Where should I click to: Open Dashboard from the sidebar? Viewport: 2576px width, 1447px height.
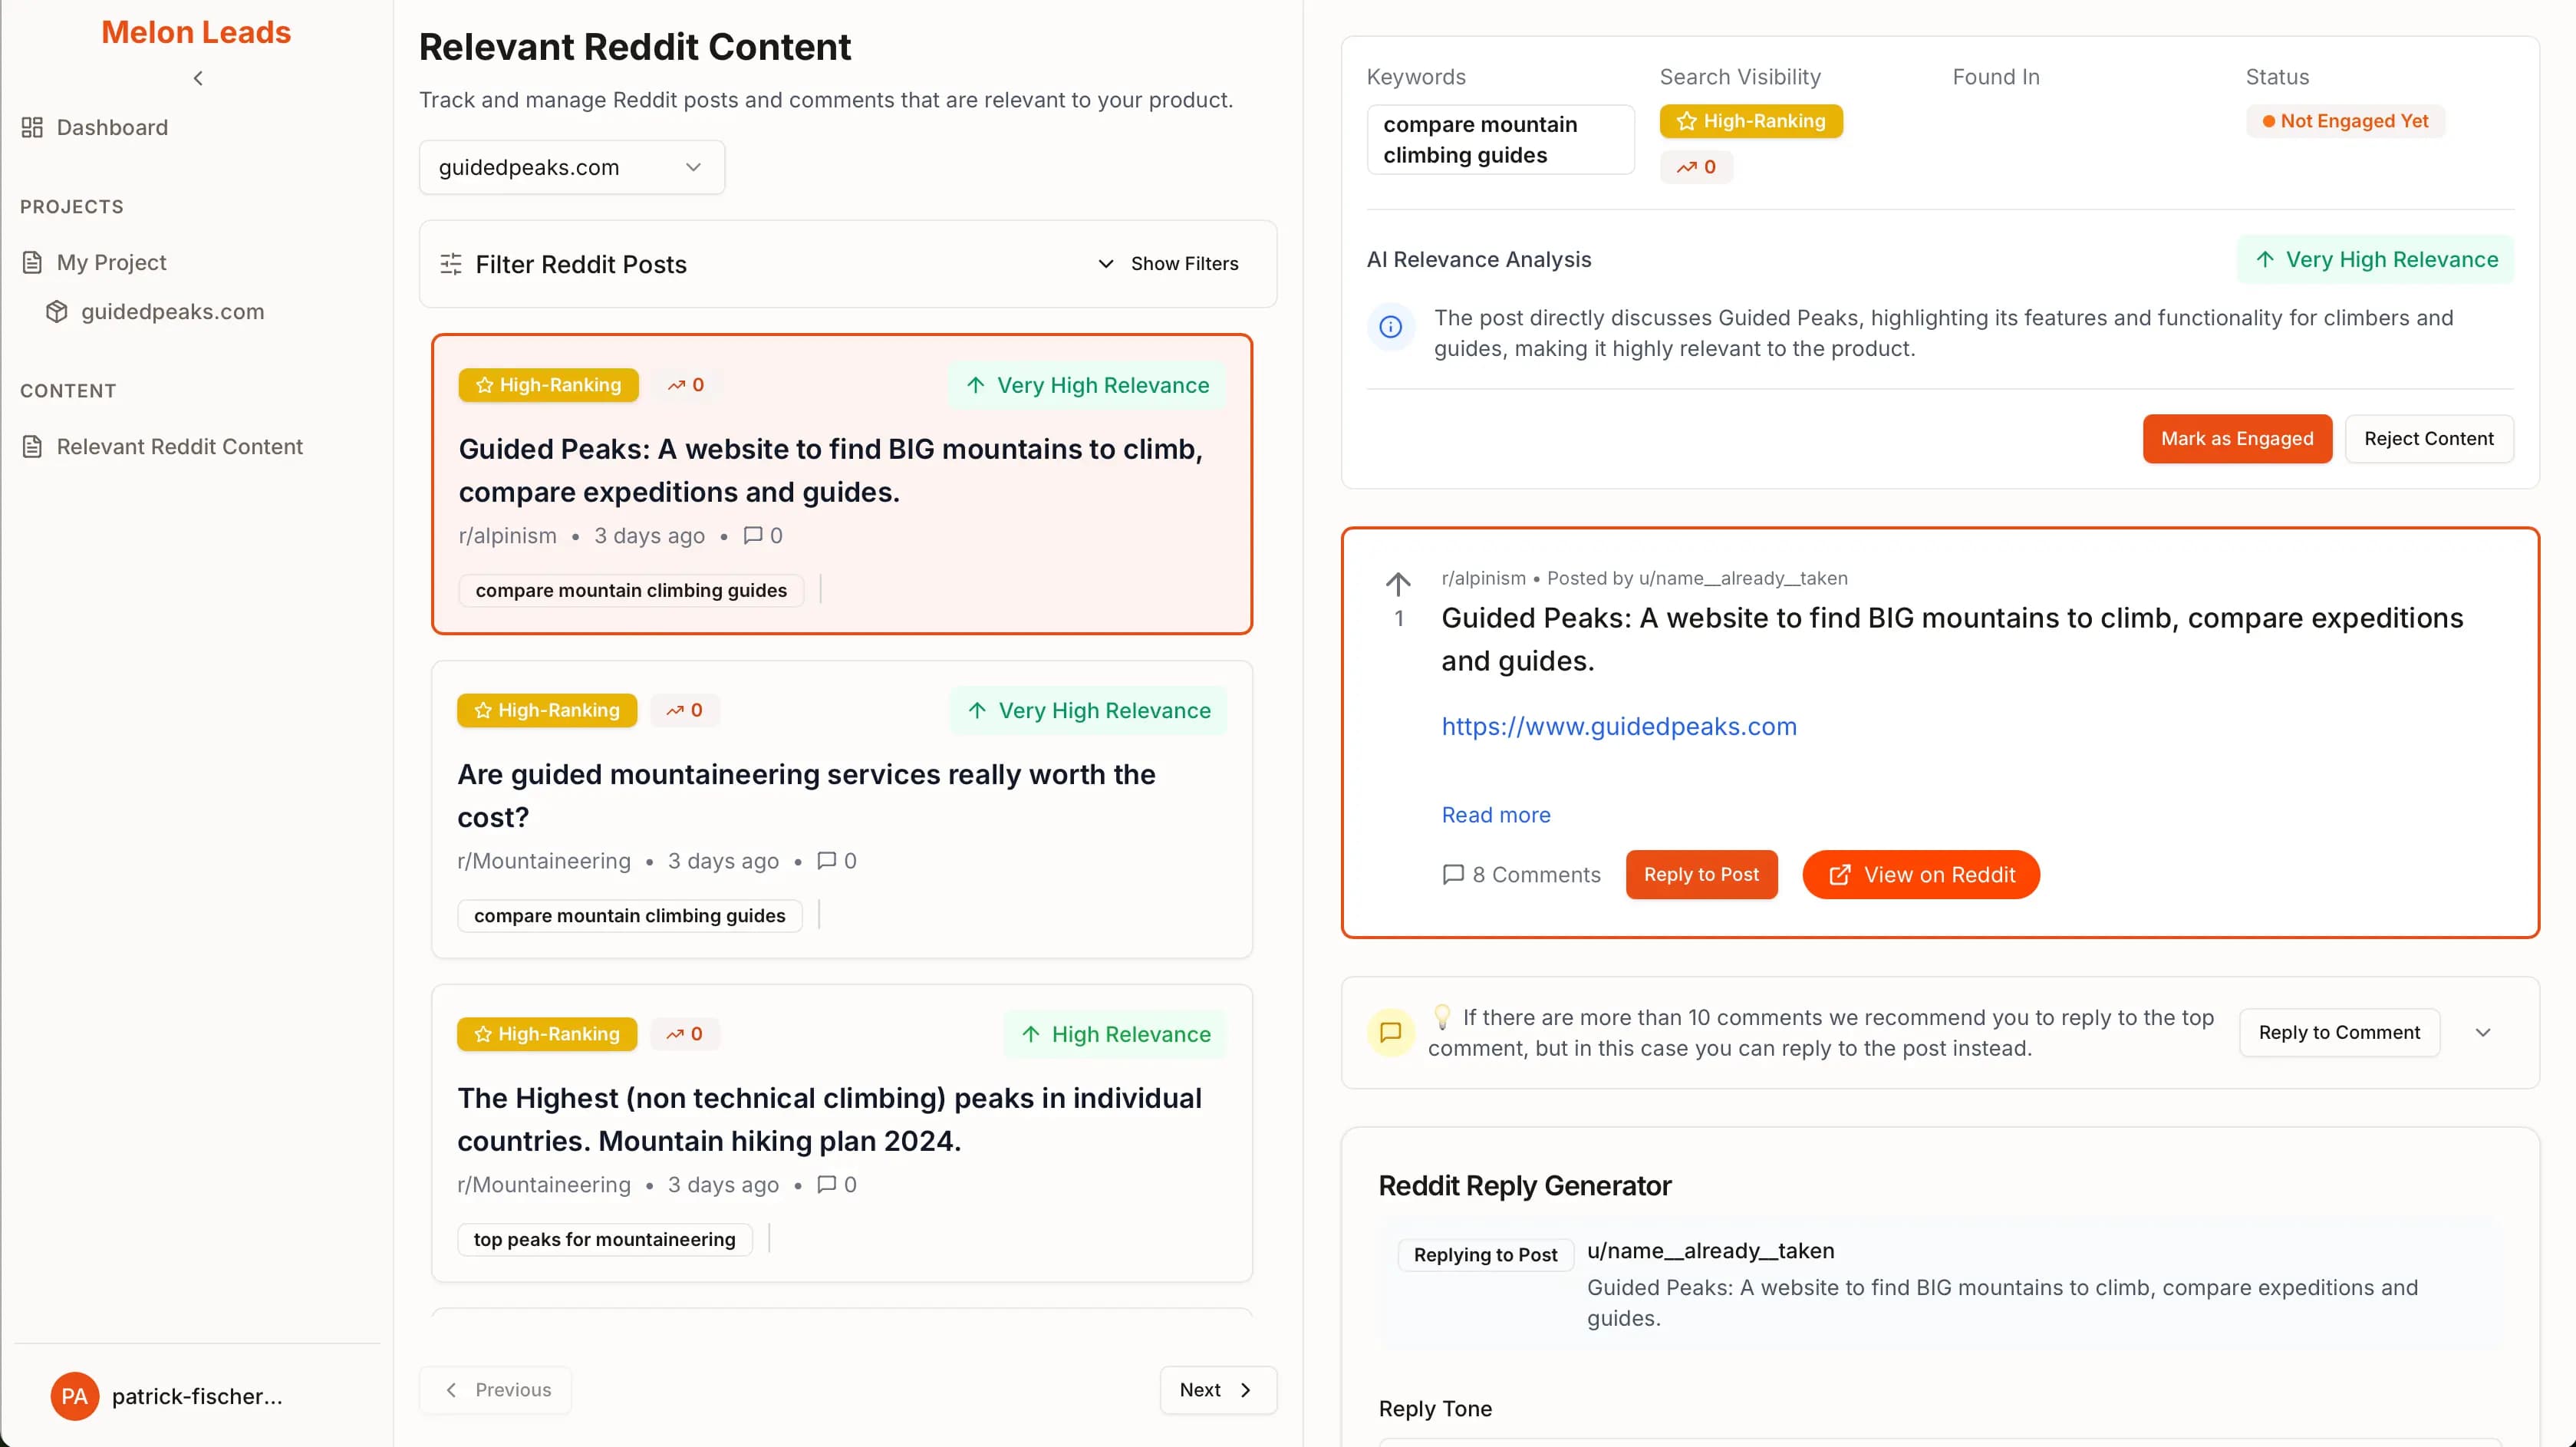111,127
